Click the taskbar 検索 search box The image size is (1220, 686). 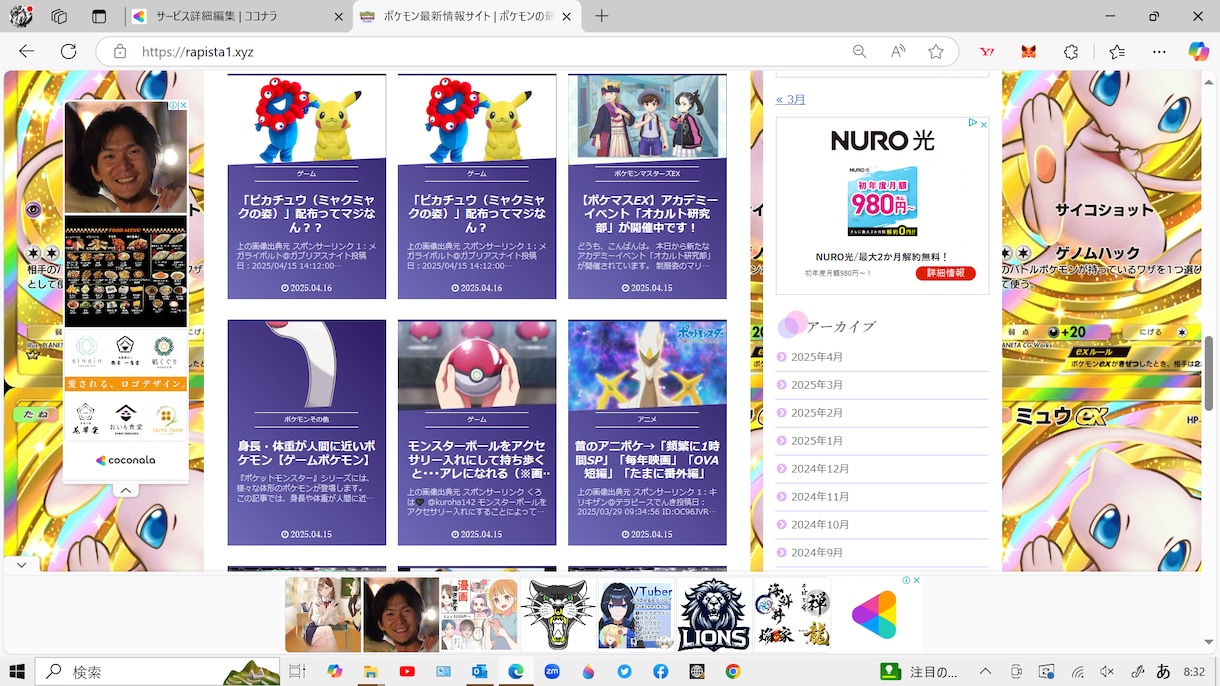[157, 671]
